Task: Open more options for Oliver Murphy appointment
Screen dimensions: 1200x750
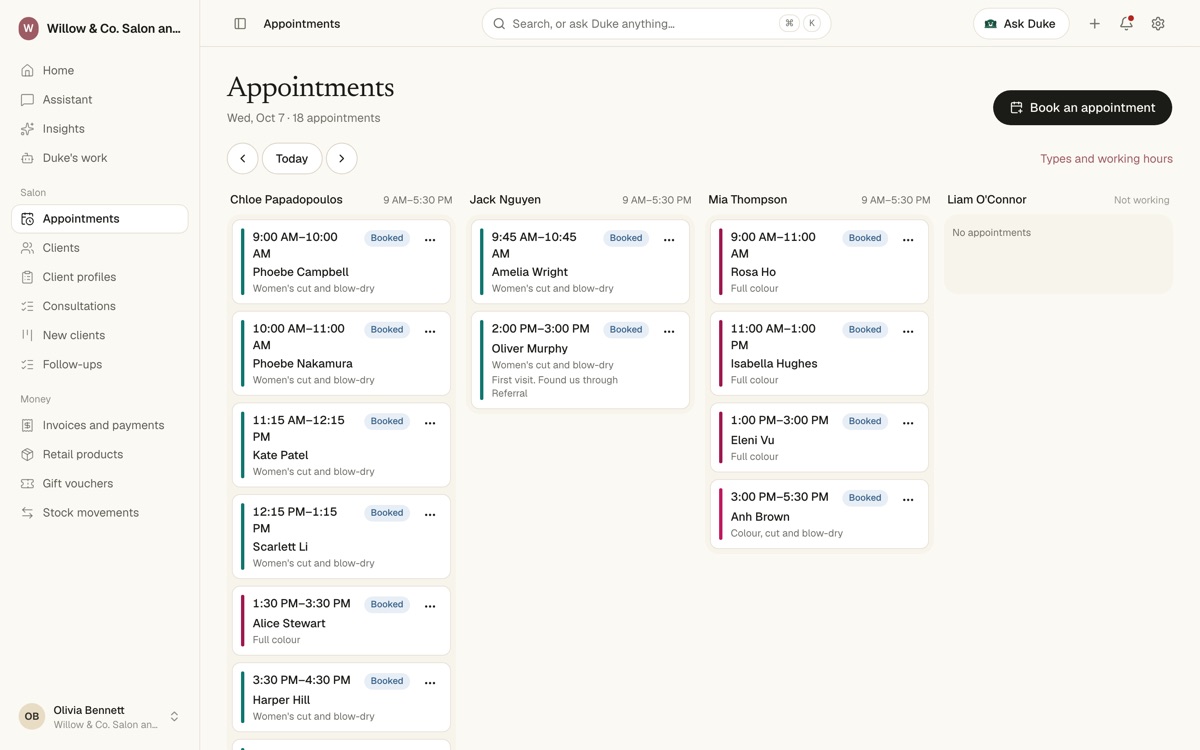Action: tap(669, 331)
